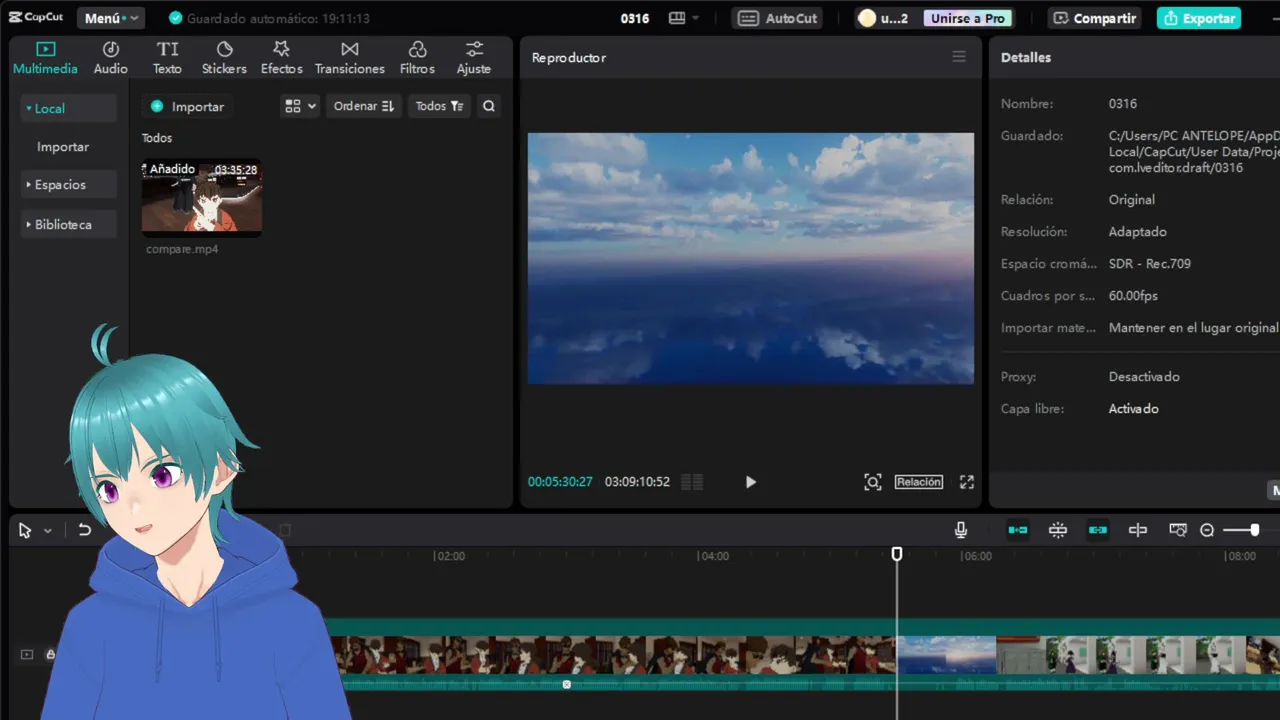Click the current timecode 00:05:30:27
Screen dimensions: 1280x720
coord(560,482)
